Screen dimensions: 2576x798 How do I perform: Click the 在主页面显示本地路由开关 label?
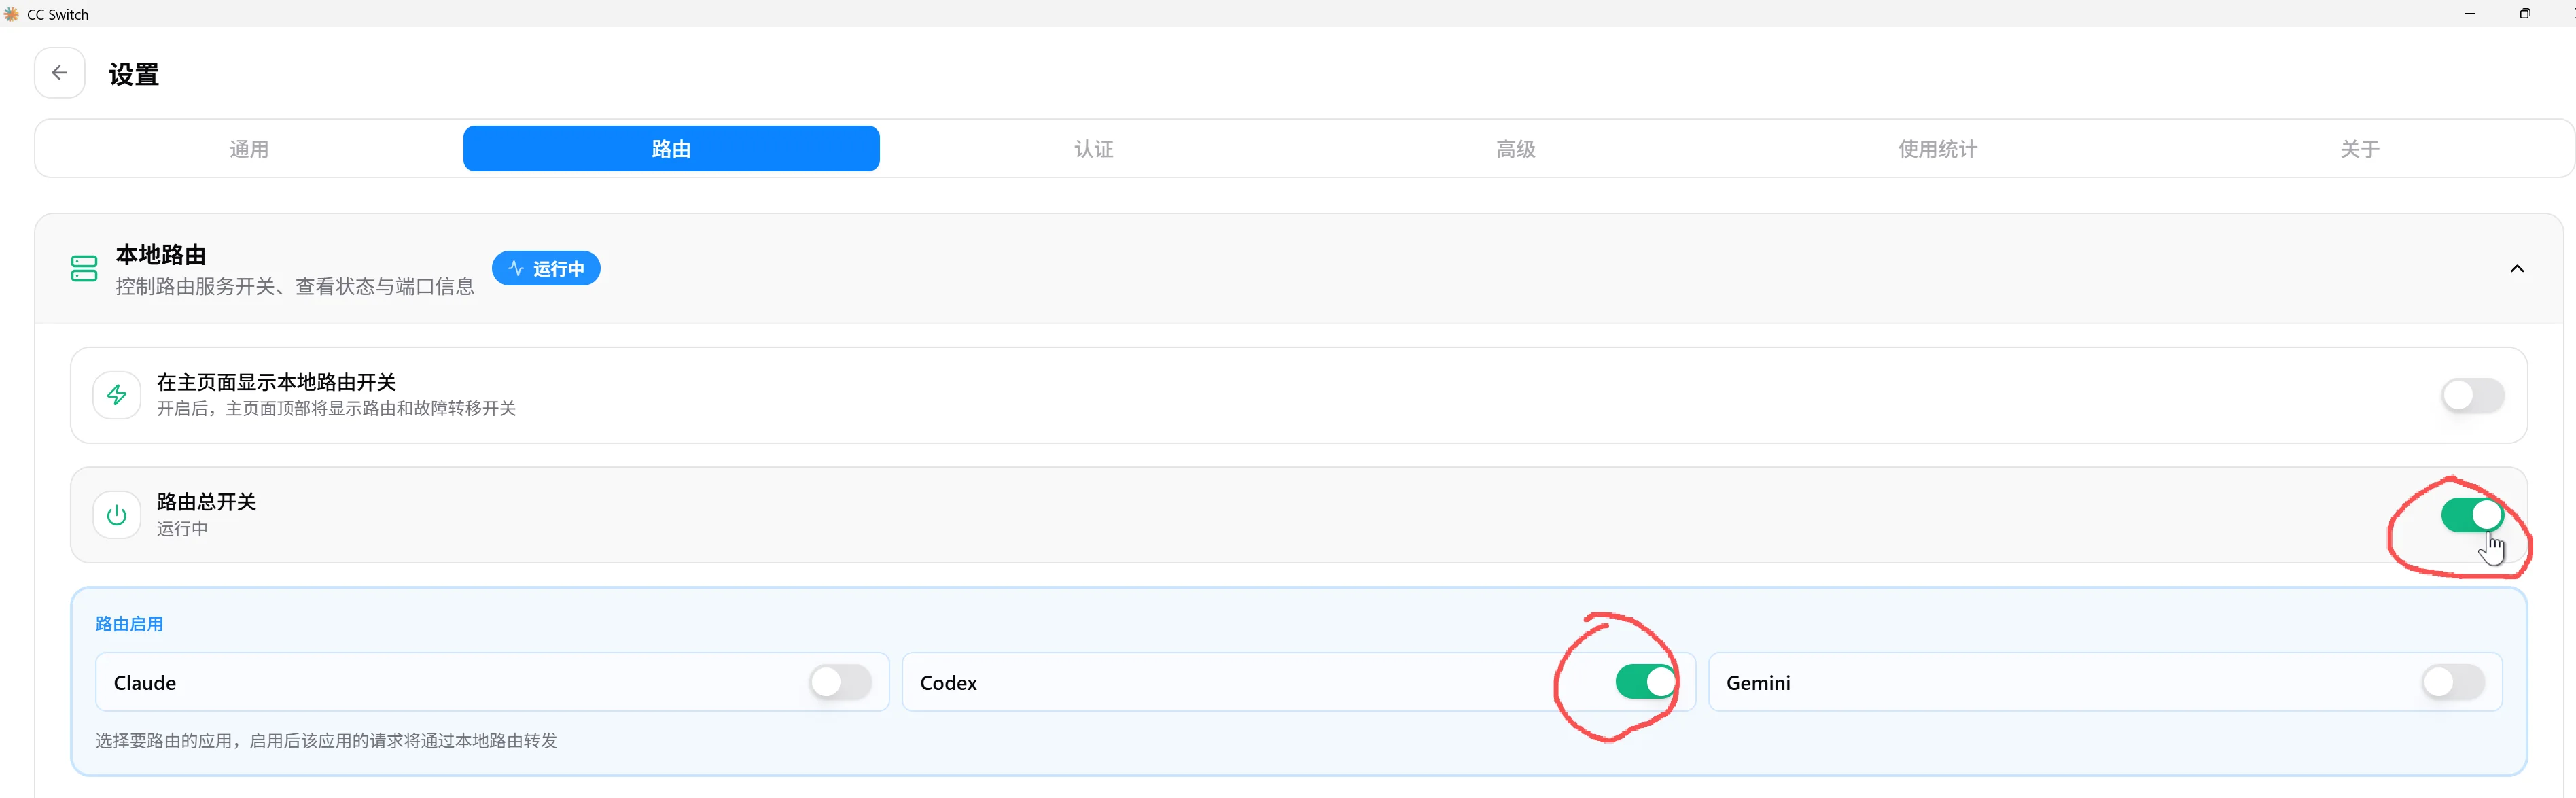[x=276, y=382]
